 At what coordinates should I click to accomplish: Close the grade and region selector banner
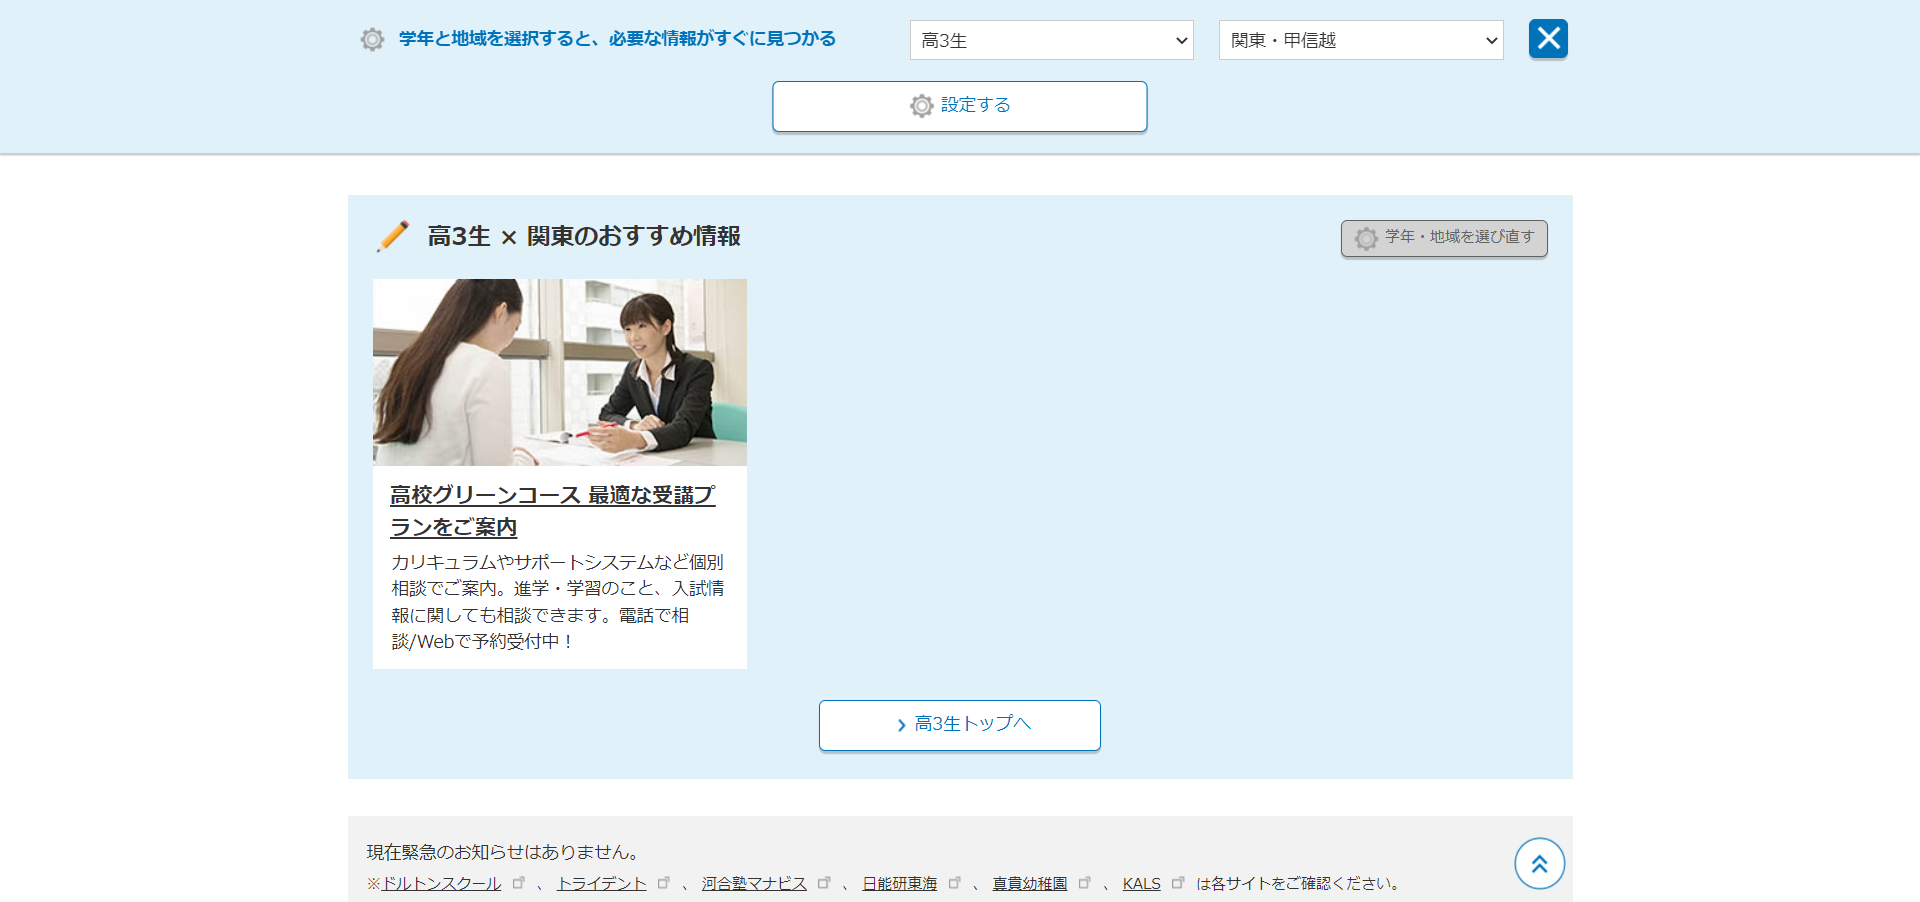pos(1548,39)
